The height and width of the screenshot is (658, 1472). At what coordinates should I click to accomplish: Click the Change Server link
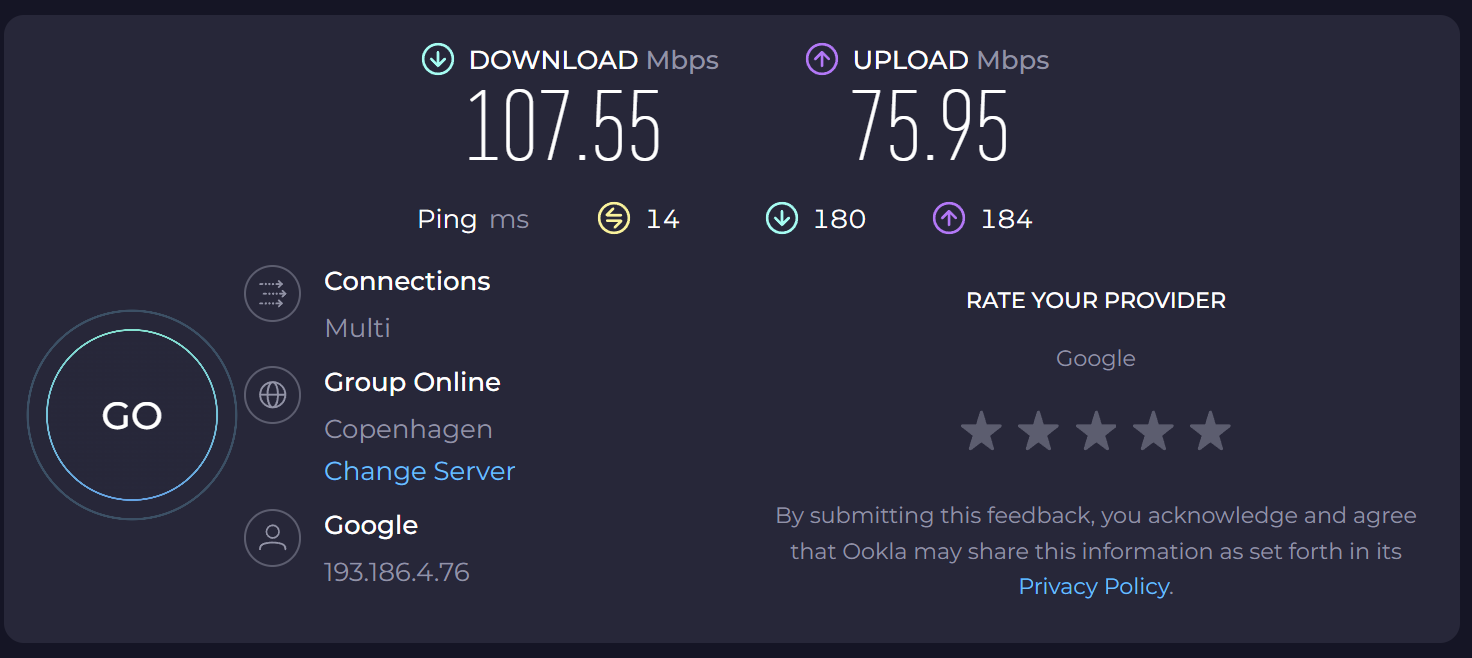click(419, 471)
